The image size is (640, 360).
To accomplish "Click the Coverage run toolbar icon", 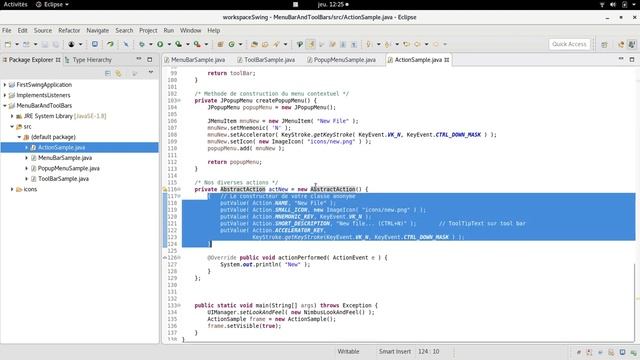I will tap(179, 44).
